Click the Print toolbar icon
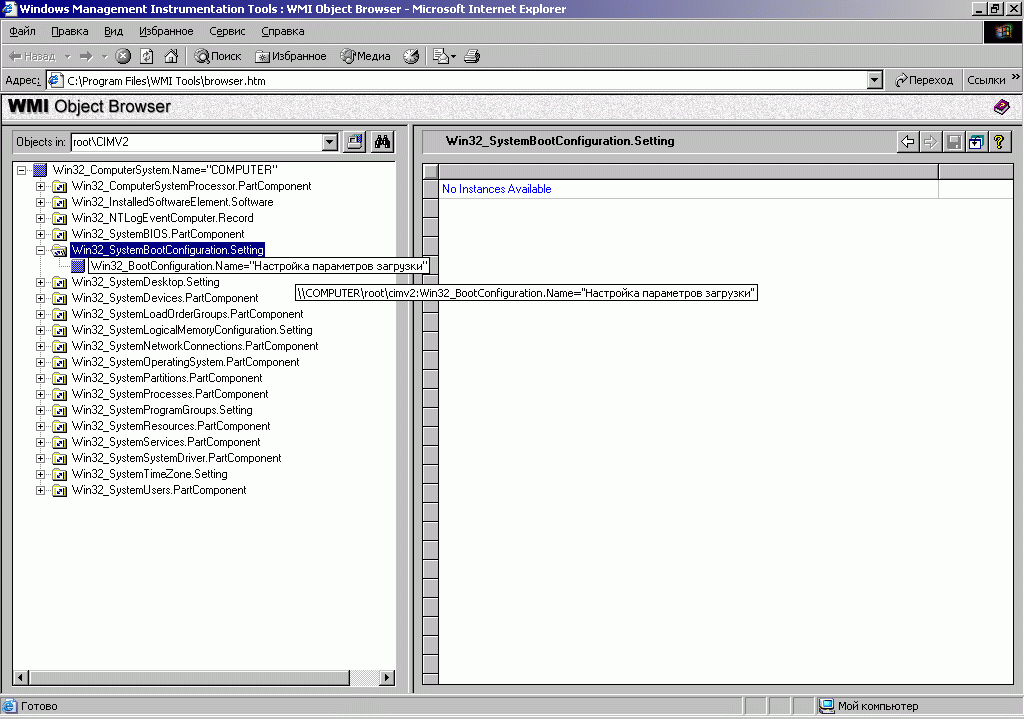 click(472, 57)
